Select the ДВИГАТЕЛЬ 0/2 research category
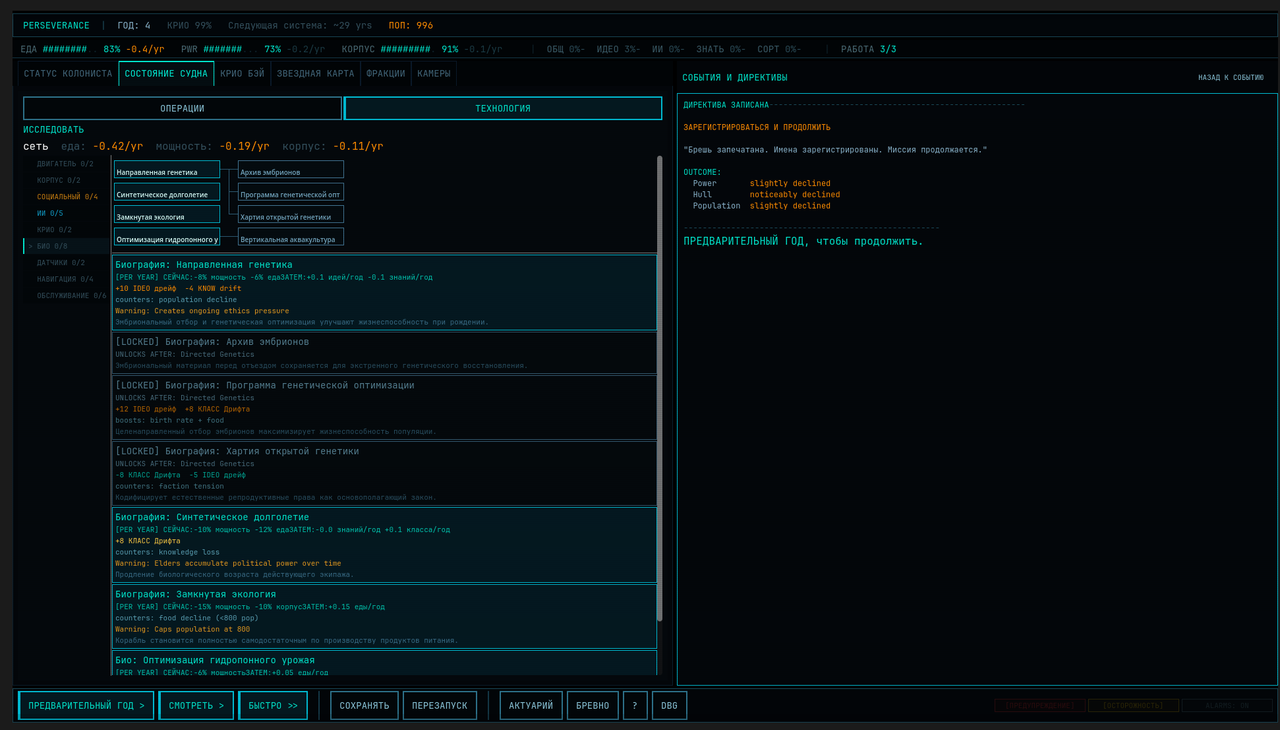1280x730 pixels. [x=65, y=164]
